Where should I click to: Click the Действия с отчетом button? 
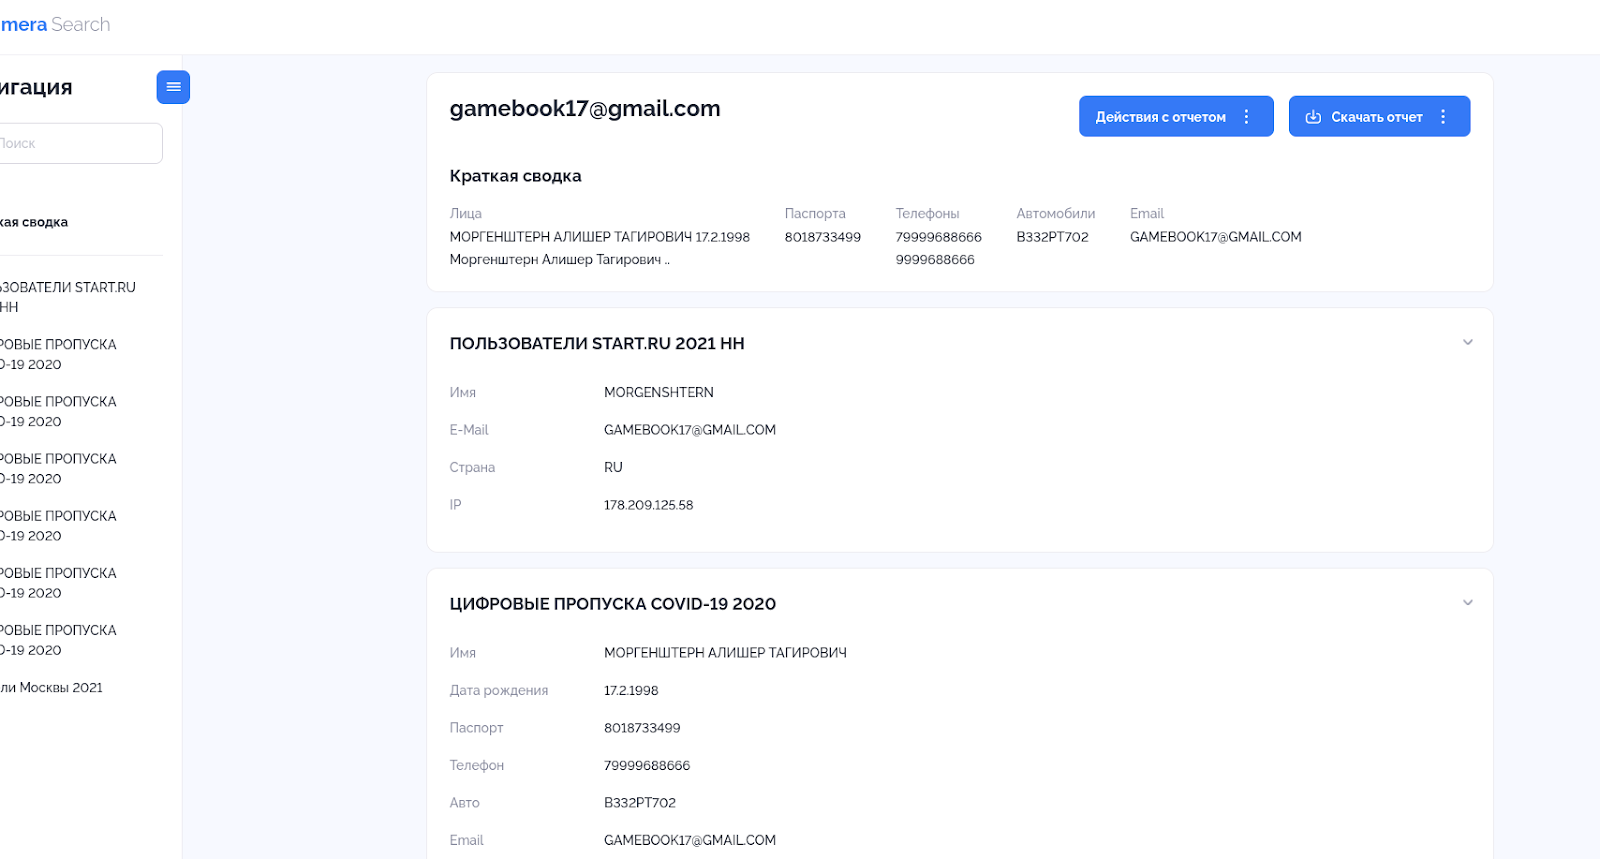1160,117
